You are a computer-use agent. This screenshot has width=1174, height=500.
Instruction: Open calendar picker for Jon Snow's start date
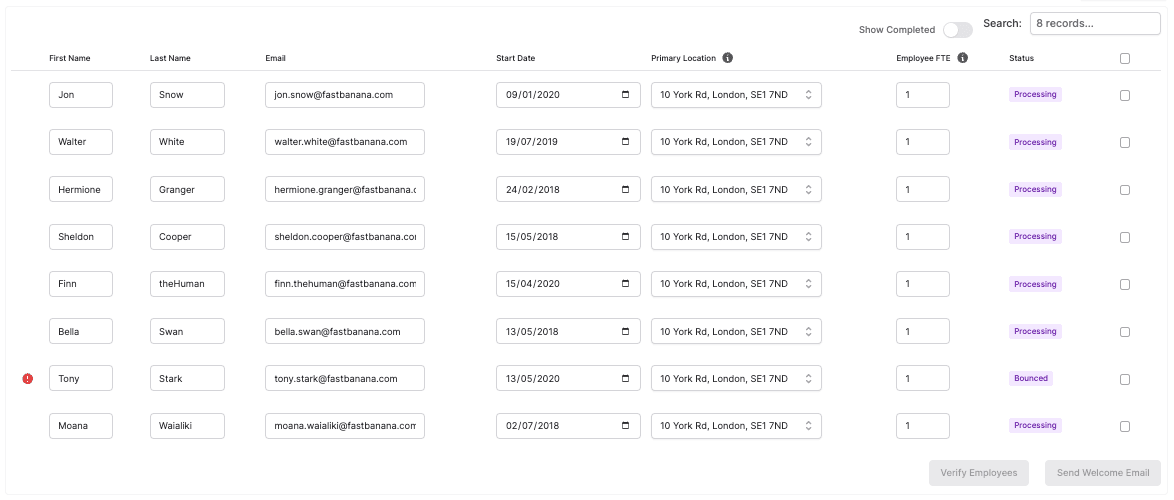coord(626,95)
